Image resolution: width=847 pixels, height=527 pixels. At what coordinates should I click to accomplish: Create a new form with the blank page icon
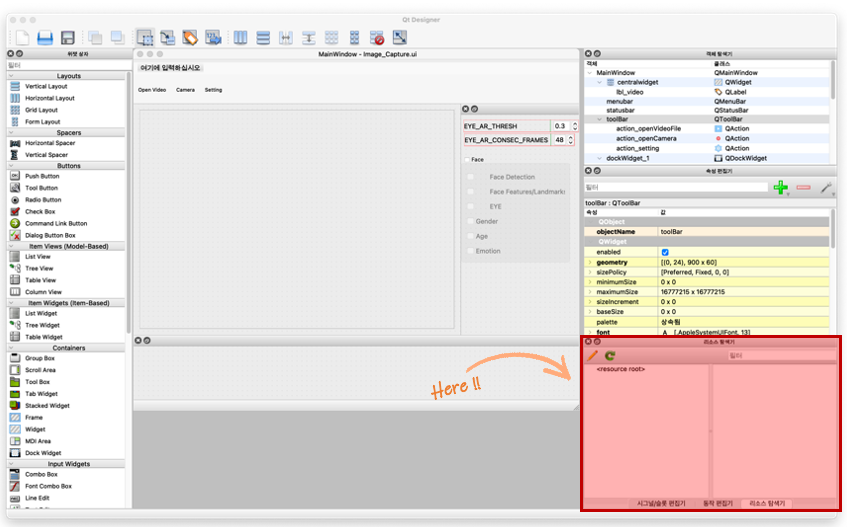tap(22, 37)
